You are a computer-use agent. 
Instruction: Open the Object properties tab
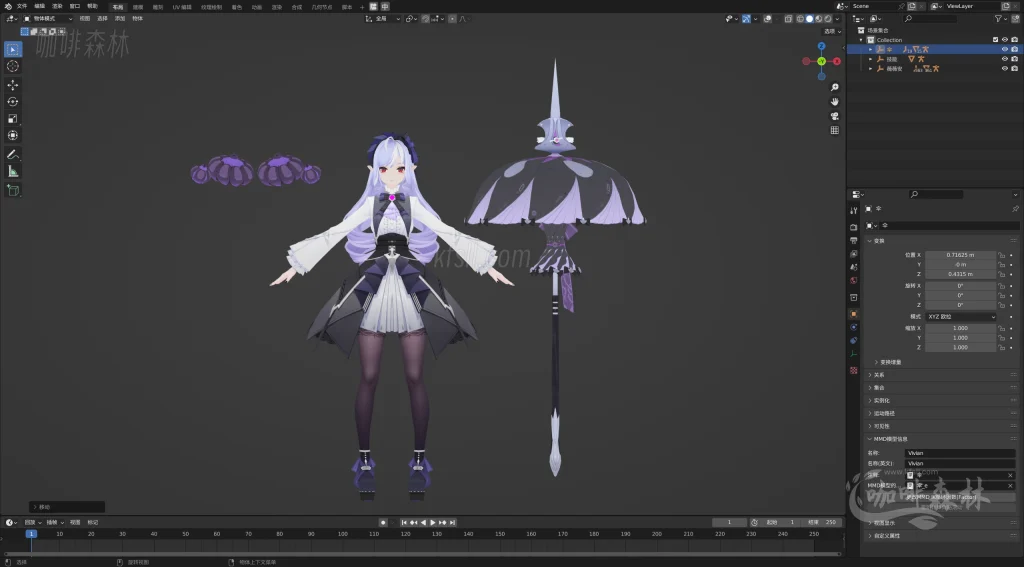pyautogui.click(x=854, y=314)
